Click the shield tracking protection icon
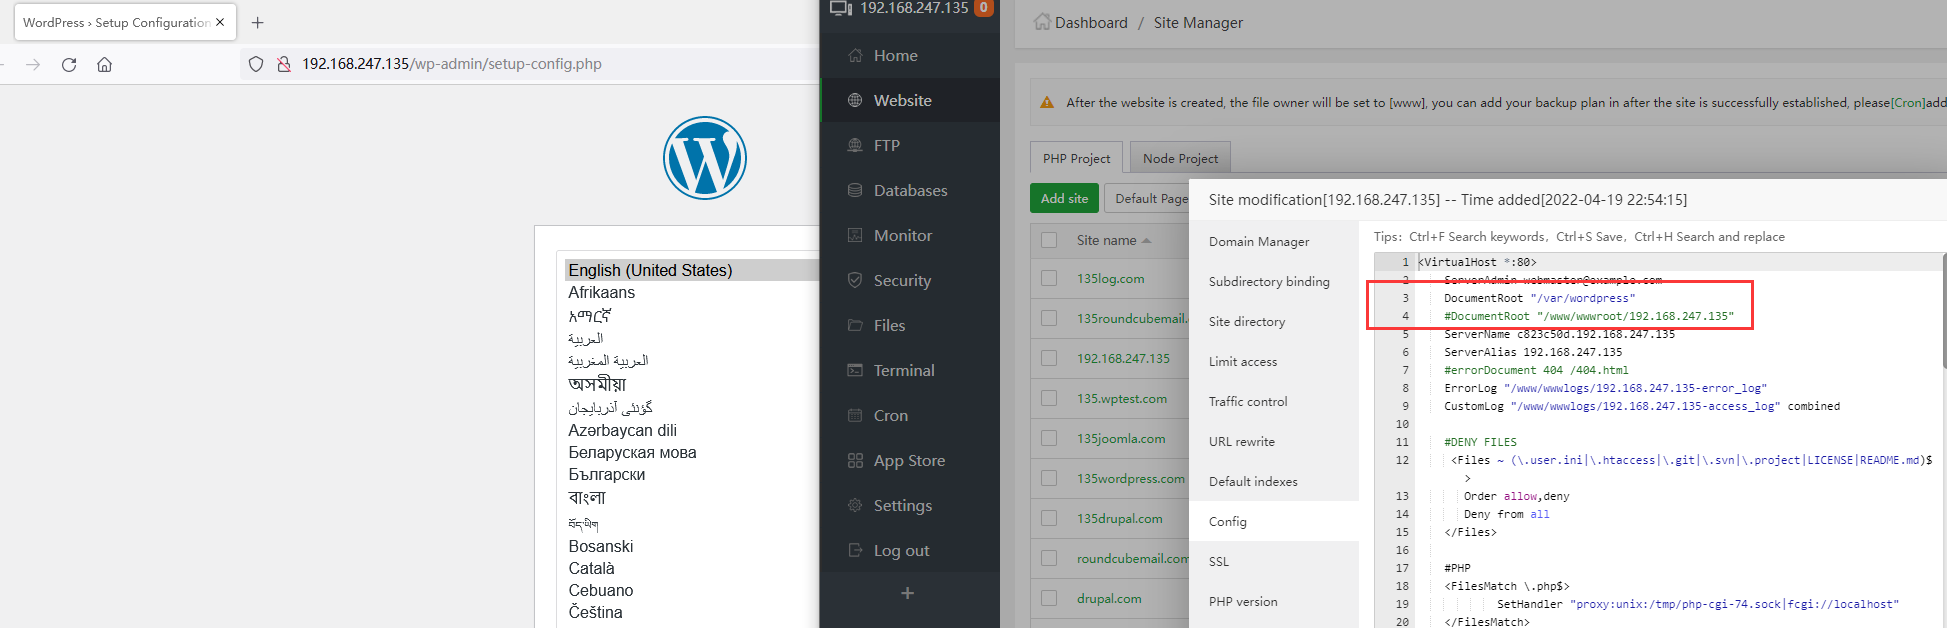 [256, 64]
